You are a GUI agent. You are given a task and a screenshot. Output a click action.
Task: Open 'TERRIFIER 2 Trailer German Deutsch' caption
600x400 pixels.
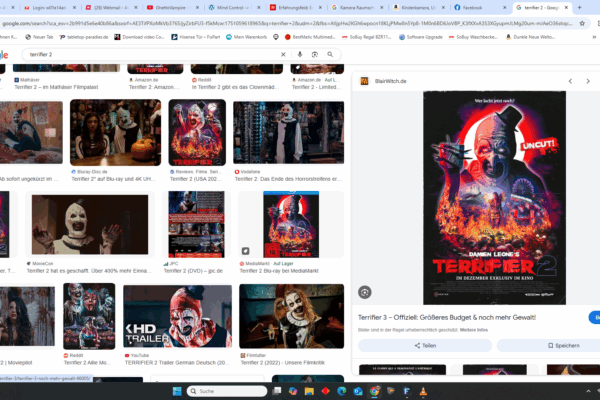[x=175, y=362]
